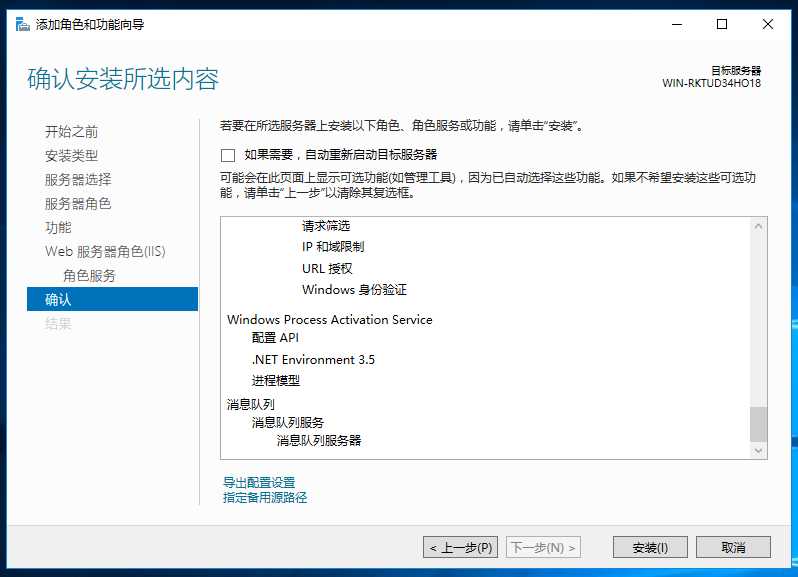Select the 消息队列服务器 entry
798x577 pixels.
[319, 441]
